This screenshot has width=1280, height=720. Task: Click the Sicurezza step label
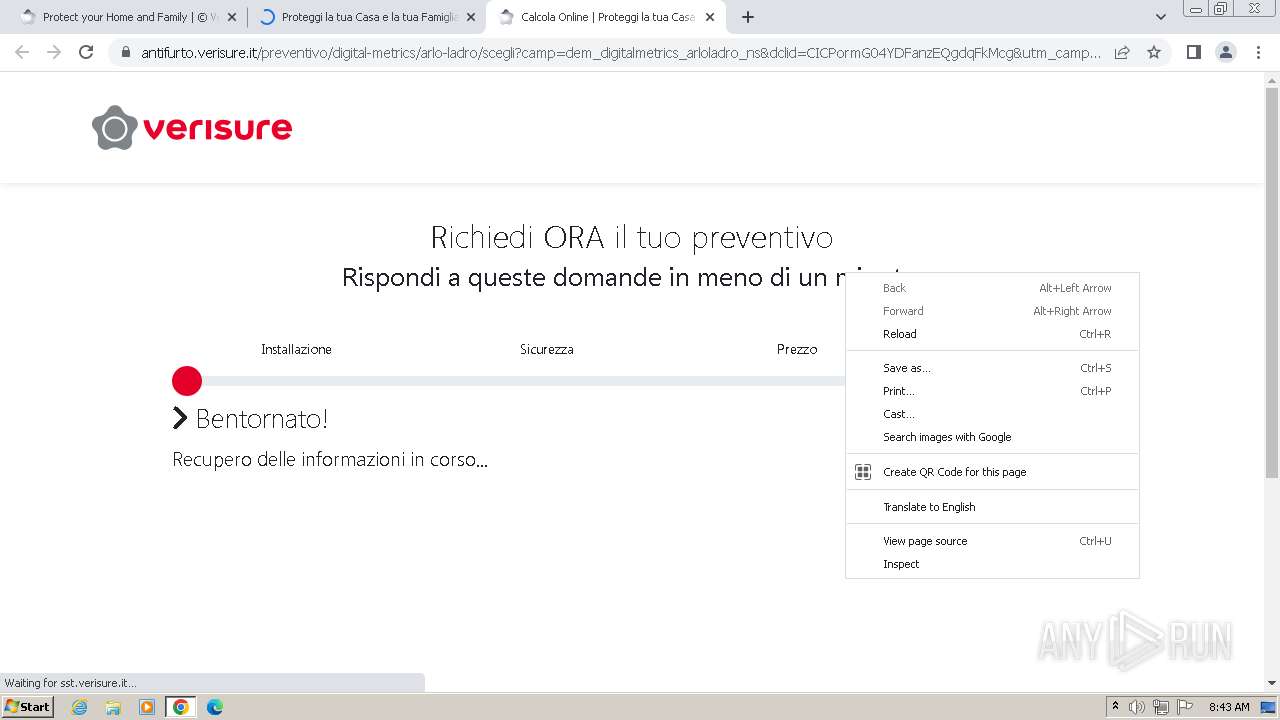tap(546, 349)
